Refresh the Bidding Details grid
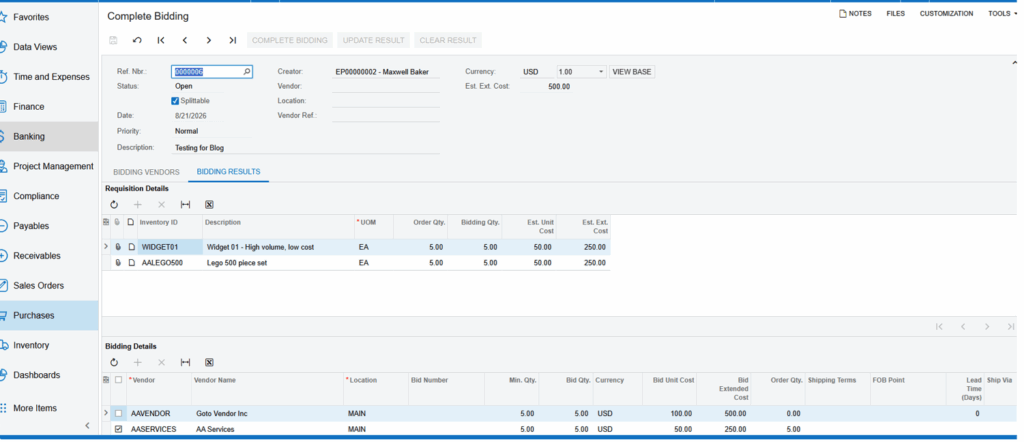Image resolution: width=1024 pixels, height=442 pixels. pos(114,362)
